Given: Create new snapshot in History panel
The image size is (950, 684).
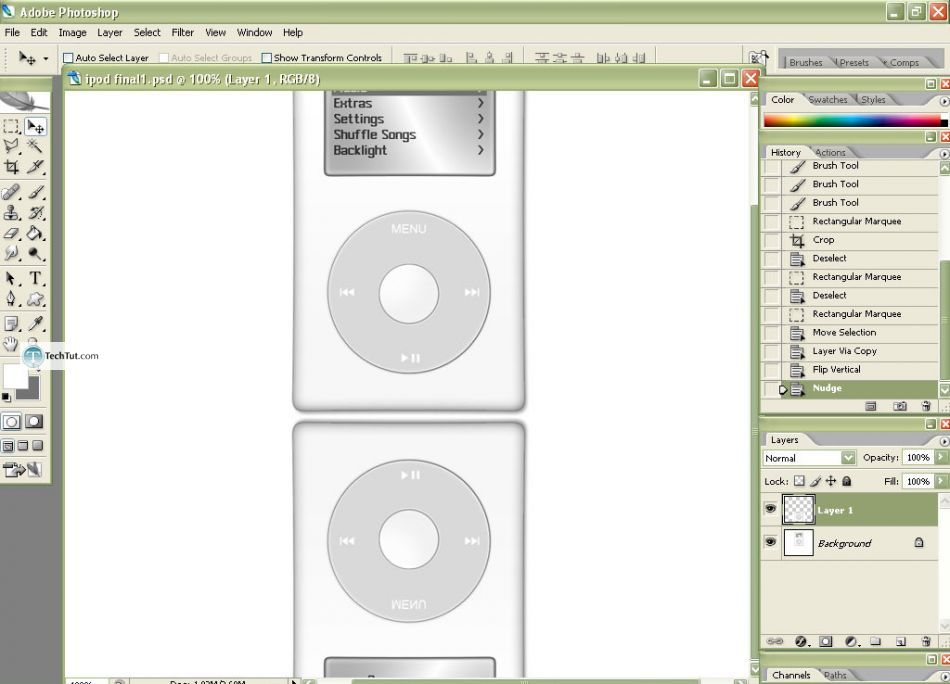Looking at the screenshot, I should pyautogui.click(x=900, y=406).
